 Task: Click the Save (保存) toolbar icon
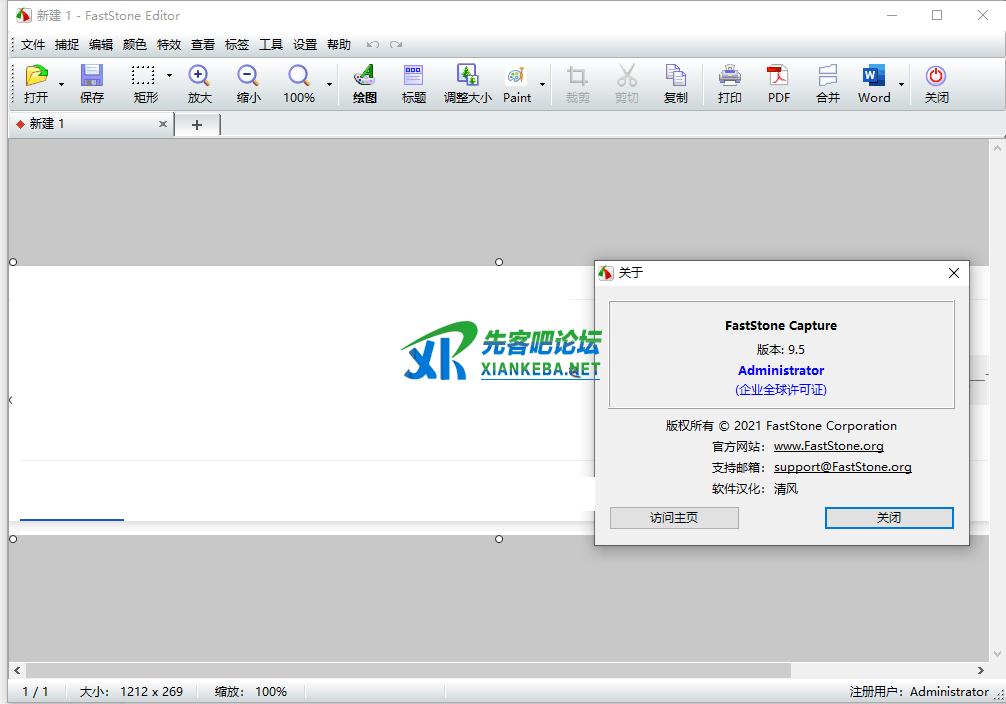click(92, 83)
